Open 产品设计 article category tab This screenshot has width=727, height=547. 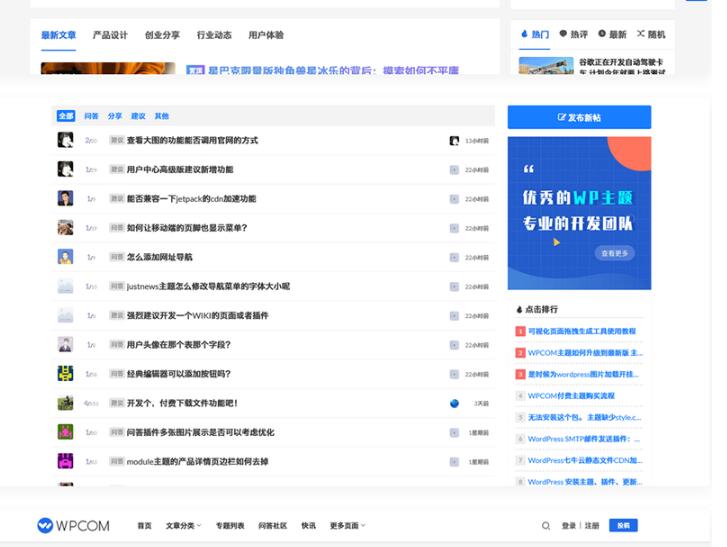click(110, 35)
